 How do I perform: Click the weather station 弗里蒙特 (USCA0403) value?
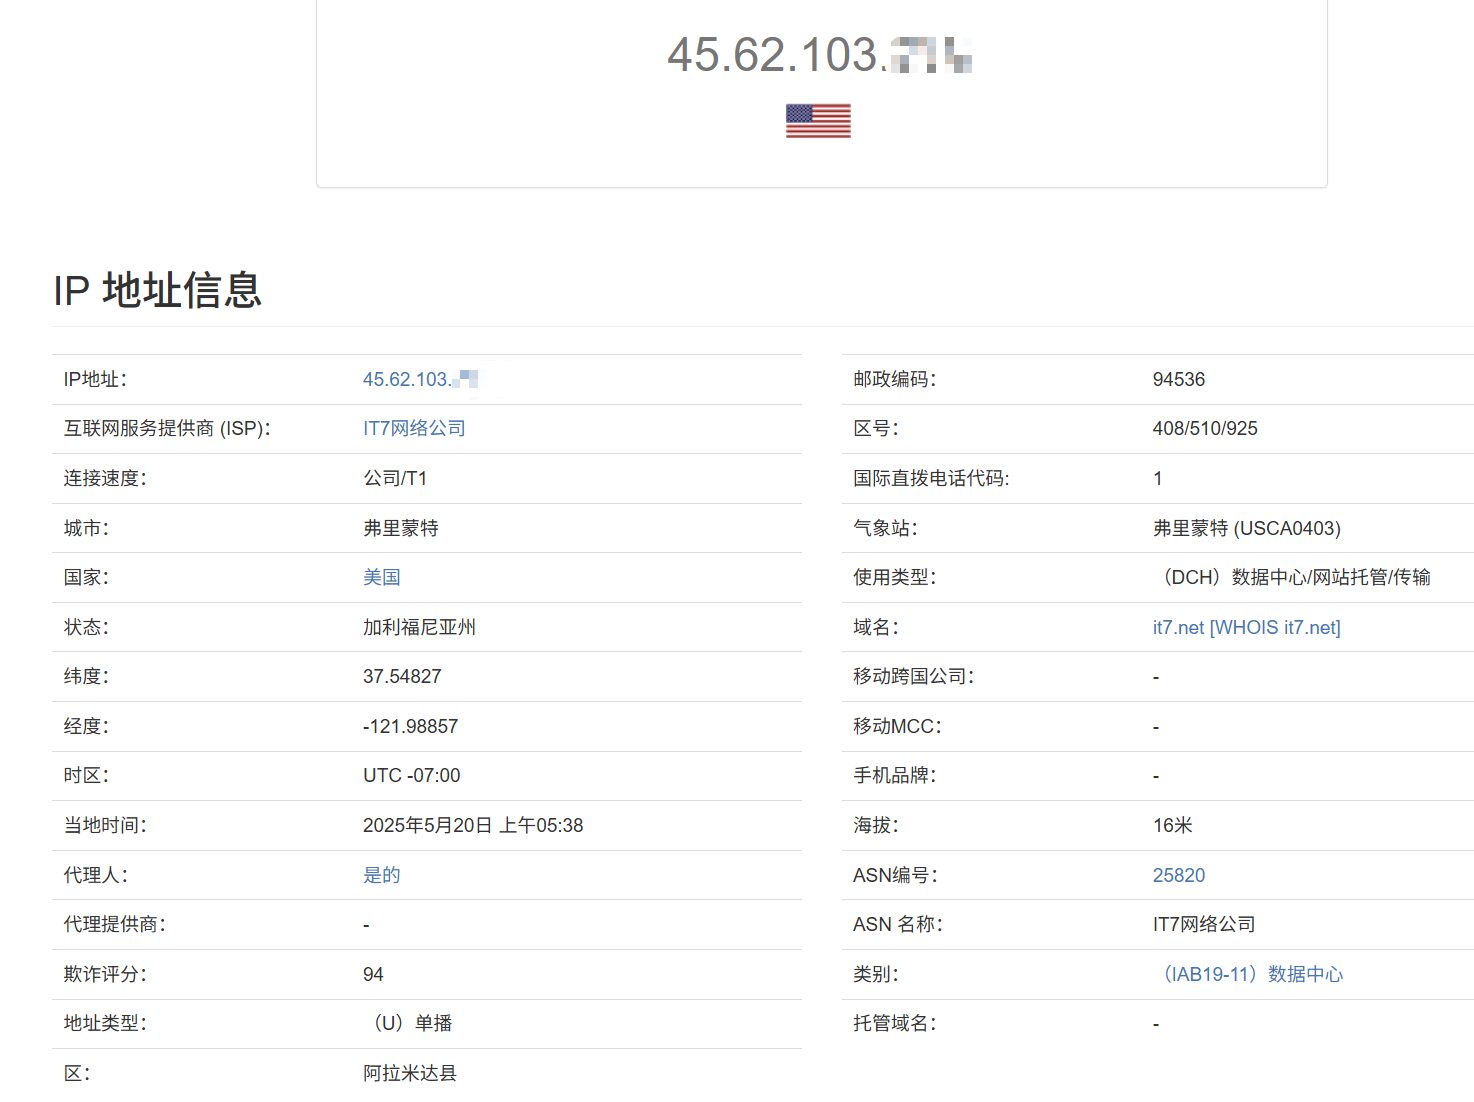1246,528
